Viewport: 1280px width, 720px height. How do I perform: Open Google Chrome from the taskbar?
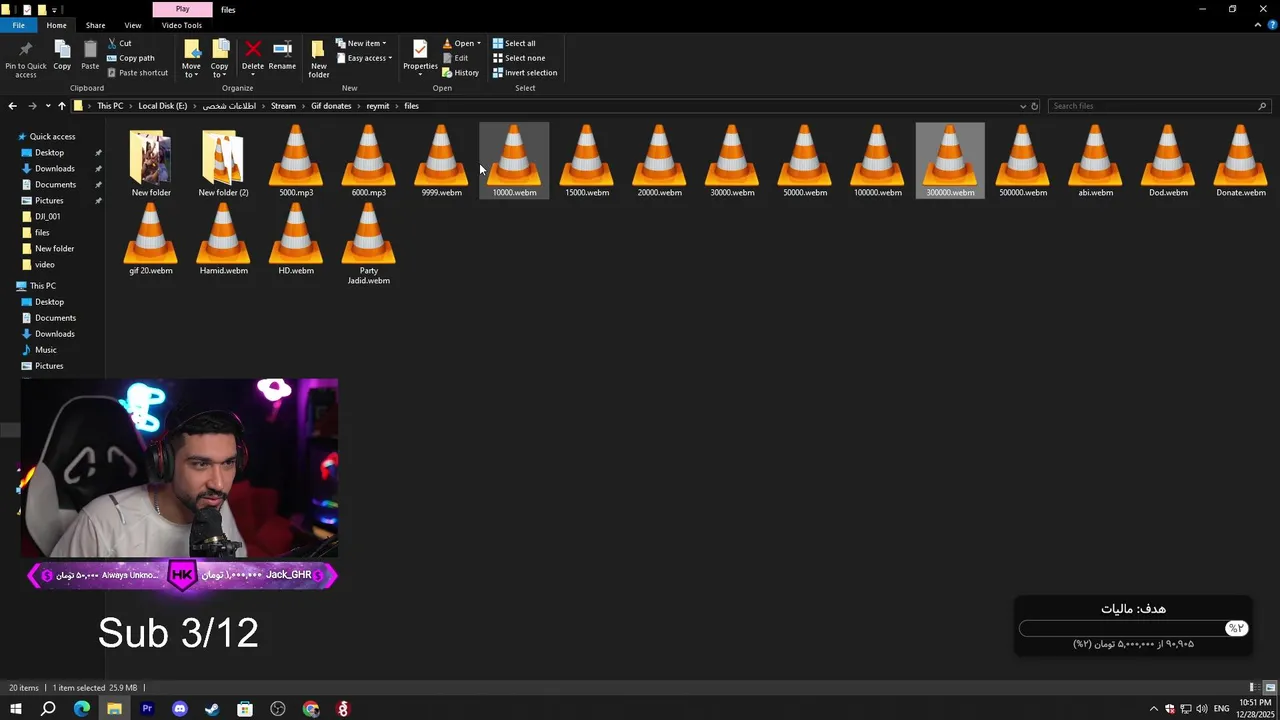coord(311,709)
